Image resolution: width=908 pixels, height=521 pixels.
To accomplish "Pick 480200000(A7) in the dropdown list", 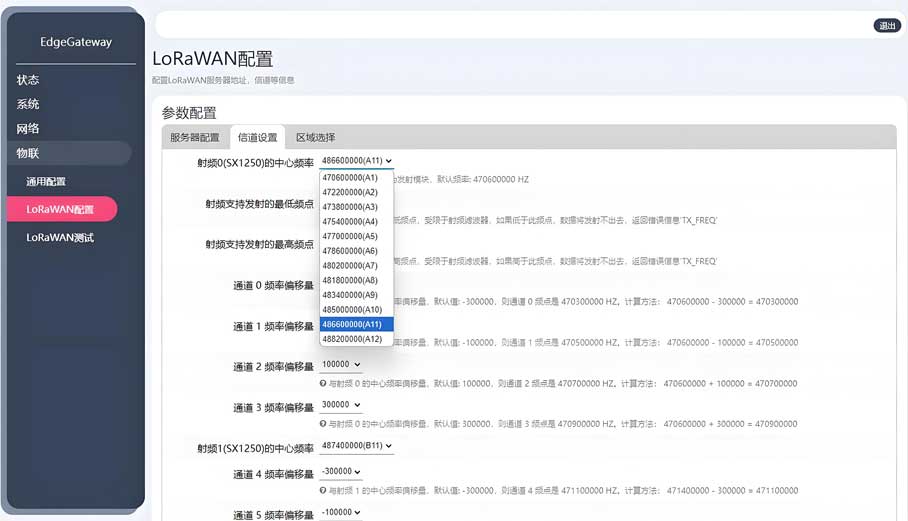I will click(x=350, y=266).
